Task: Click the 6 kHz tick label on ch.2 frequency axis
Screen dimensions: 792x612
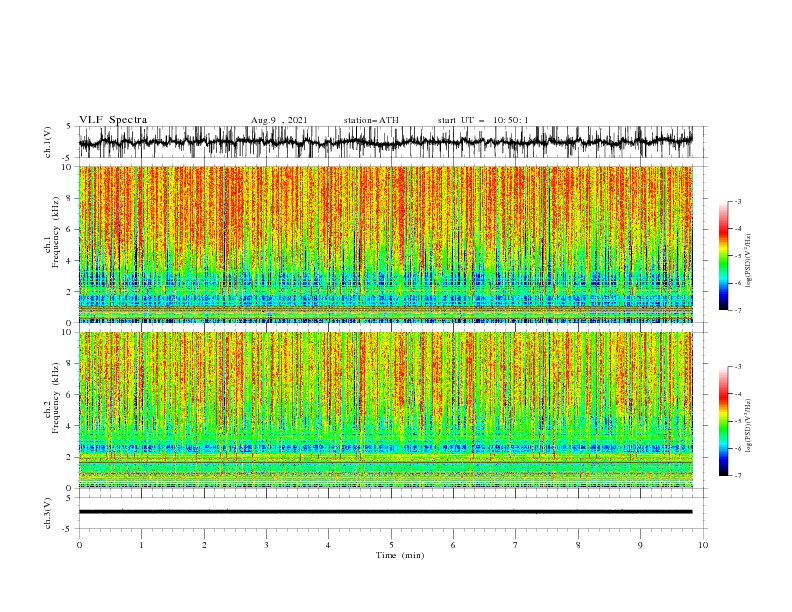Action: (x=69, y=395)
